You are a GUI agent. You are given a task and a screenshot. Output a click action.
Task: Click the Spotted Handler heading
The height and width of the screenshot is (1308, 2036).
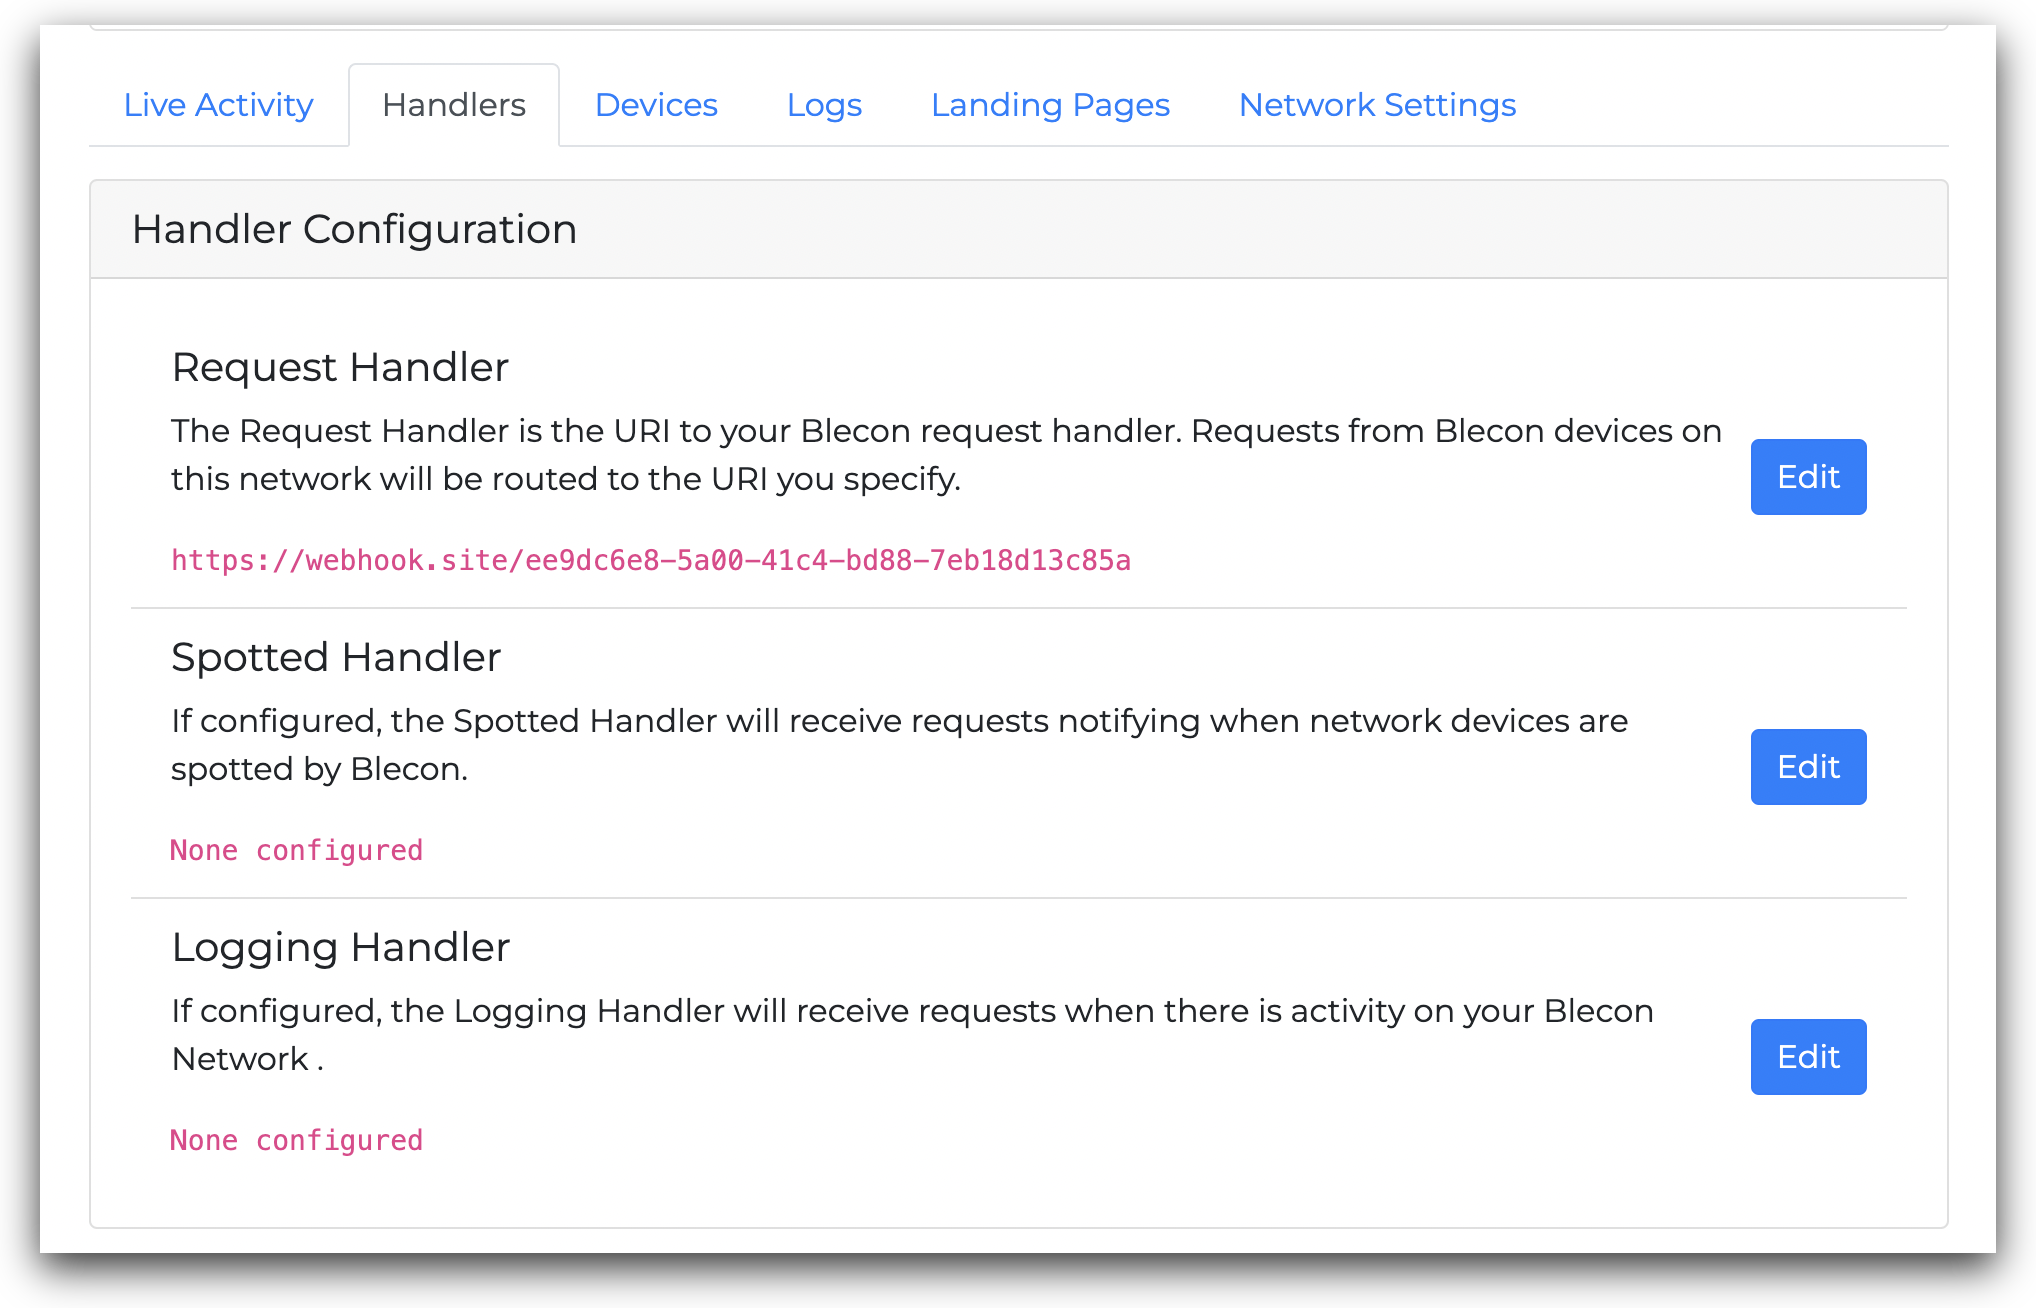pos(336,657)
